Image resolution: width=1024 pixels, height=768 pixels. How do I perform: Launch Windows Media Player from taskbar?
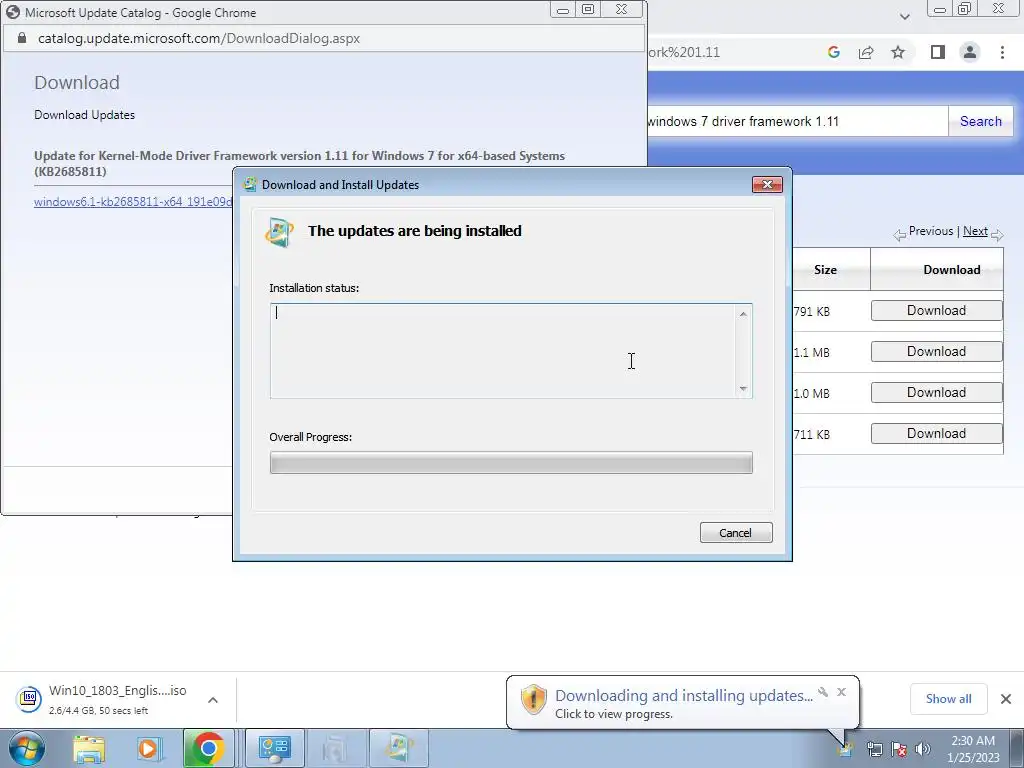click(148, 748)
